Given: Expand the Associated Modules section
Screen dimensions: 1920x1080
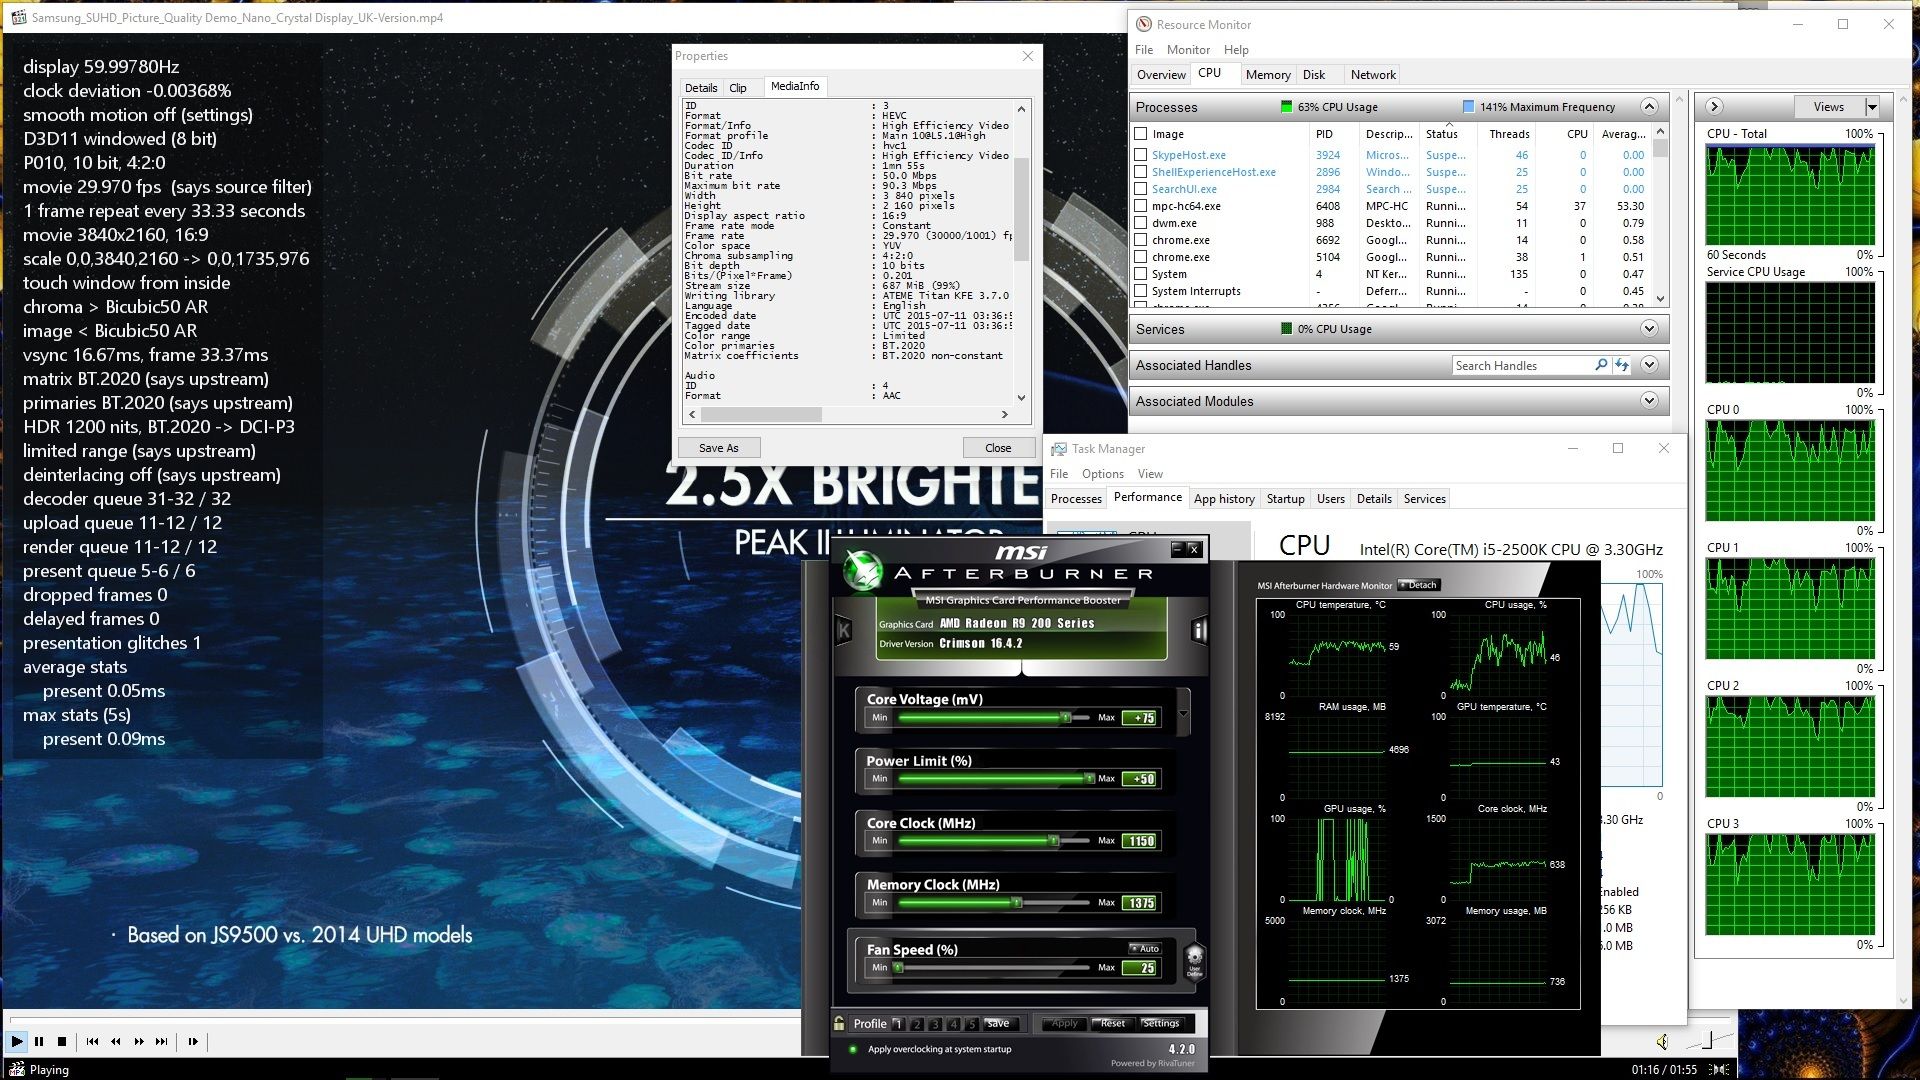Looking at the screenshot, I should (1649, 401).
